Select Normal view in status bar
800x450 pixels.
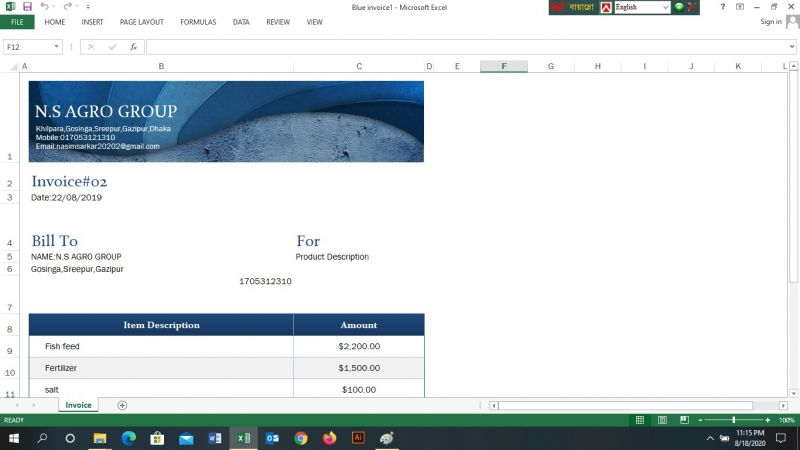pyautogui.click(x=640, y=420)
